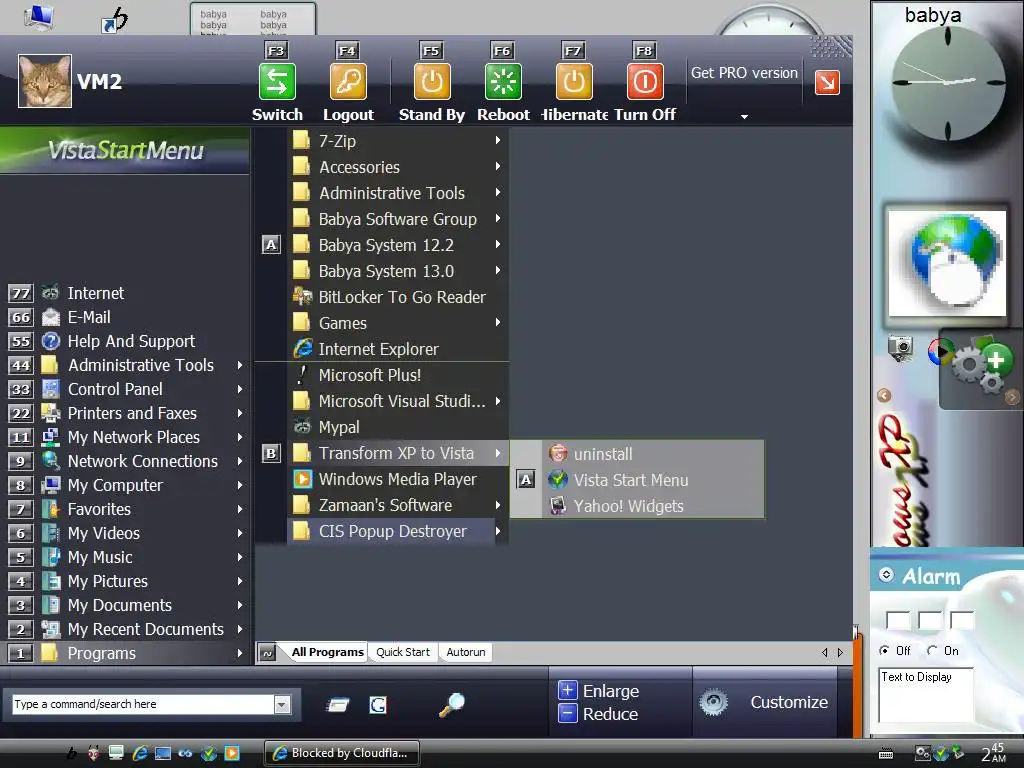Viewport: 1024px width, 768px height.
Task: Select the On alarm radio button
Action: tap(932, 650)
